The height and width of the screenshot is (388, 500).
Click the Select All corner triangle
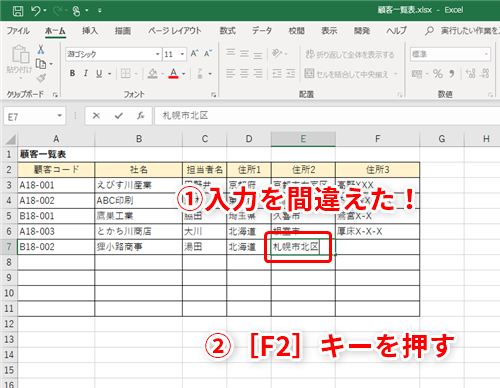point(10,139)
